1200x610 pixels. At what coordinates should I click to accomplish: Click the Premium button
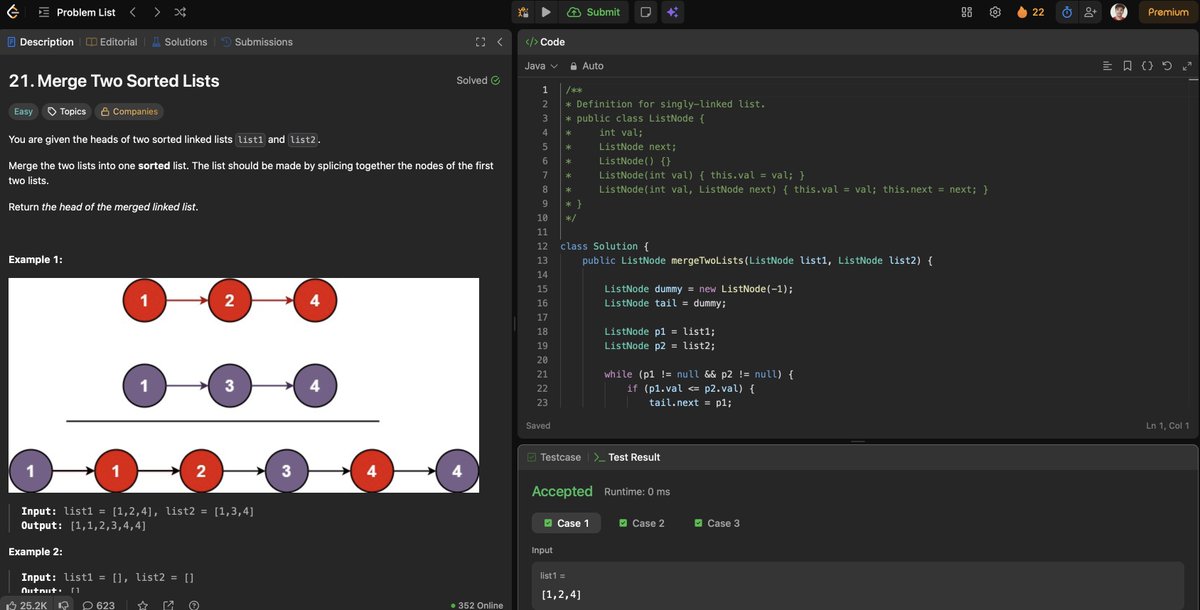pos(1168,12)
